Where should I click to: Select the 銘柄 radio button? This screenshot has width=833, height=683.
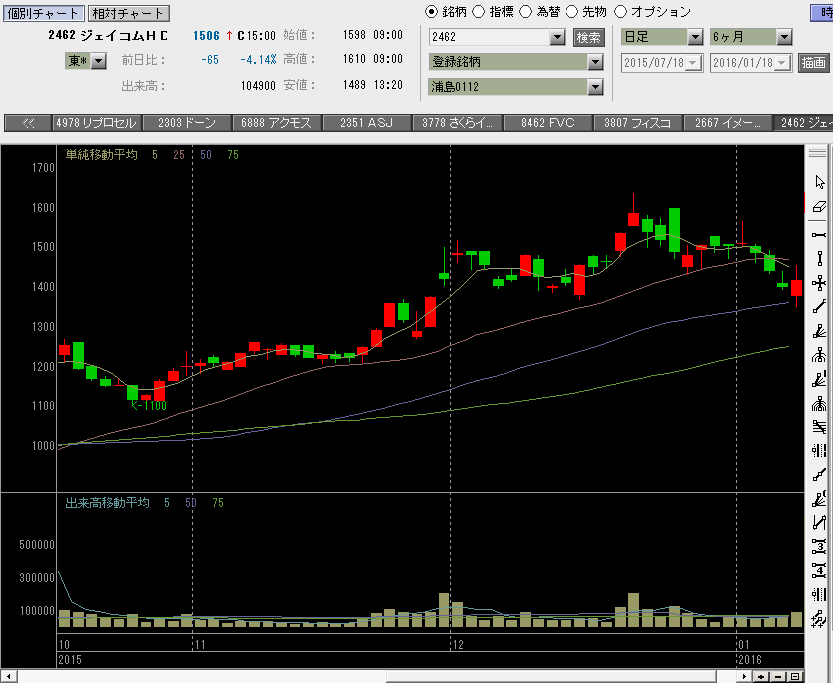point(431,12)
